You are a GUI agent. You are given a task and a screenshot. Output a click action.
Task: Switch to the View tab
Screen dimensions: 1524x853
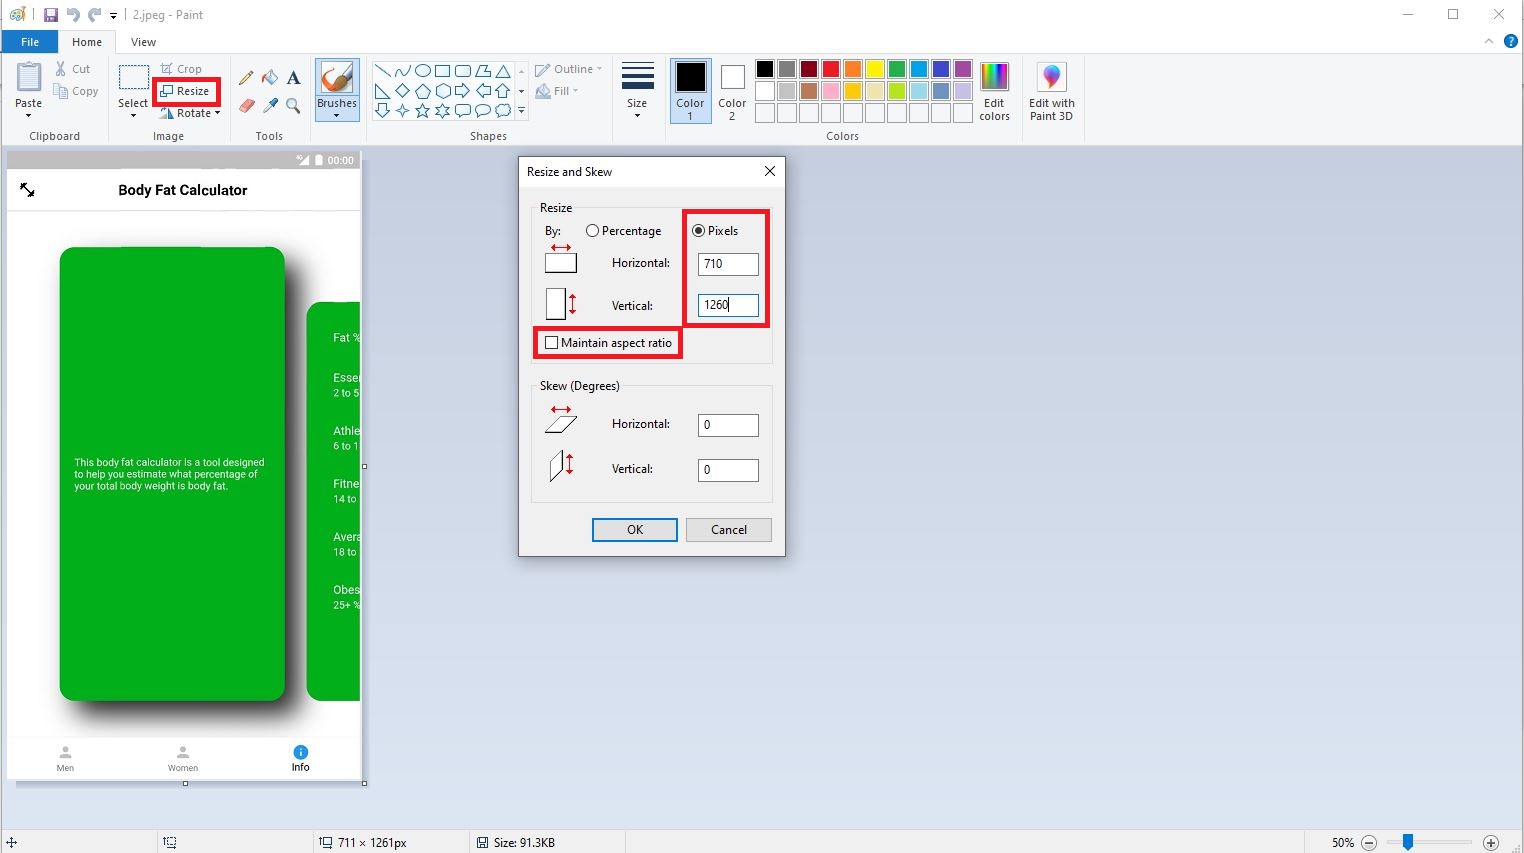click(143, 42)
